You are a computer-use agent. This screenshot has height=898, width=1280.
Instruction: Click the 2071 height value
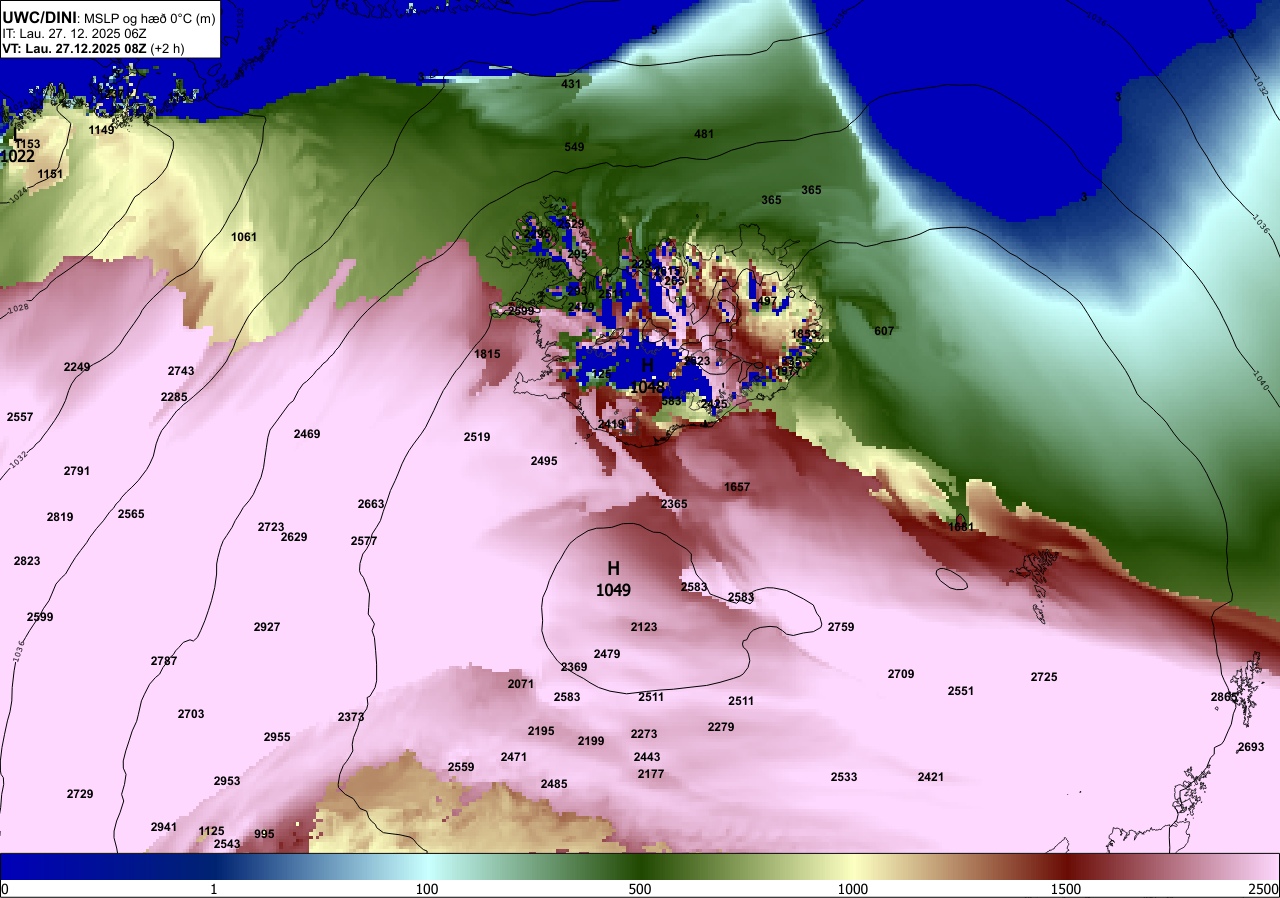click(521, 684)
